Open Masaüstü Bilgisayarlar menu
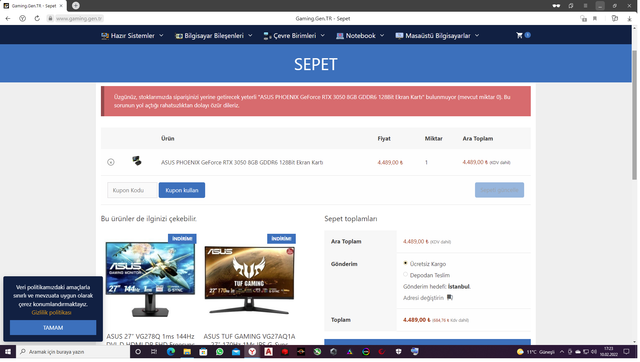640x362 pixels. tap(437, 36)
